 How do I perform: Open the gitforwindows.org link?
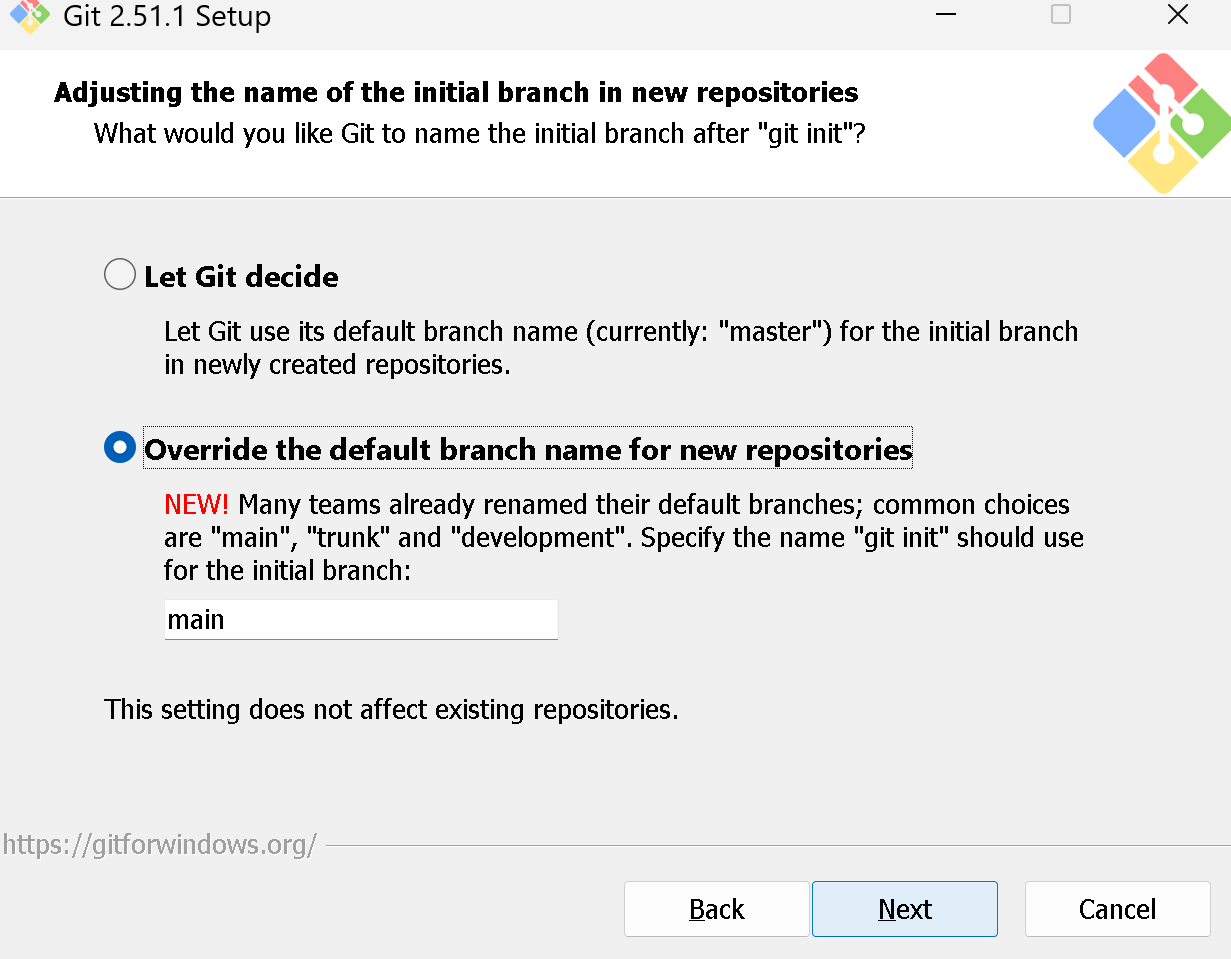pyautogui.click(x=160, y=845)
